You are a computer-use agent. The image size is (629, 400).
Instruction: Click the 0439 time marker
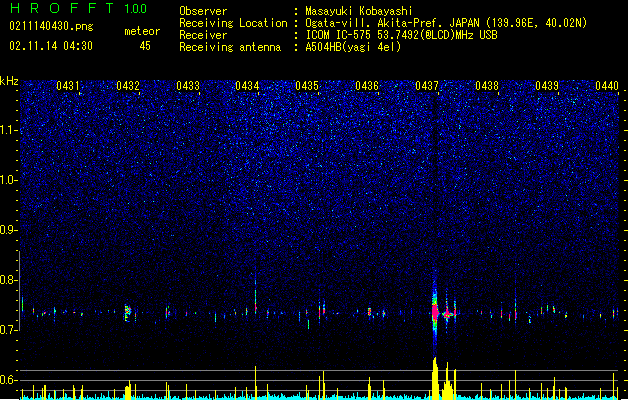click(x=547, y=86)
